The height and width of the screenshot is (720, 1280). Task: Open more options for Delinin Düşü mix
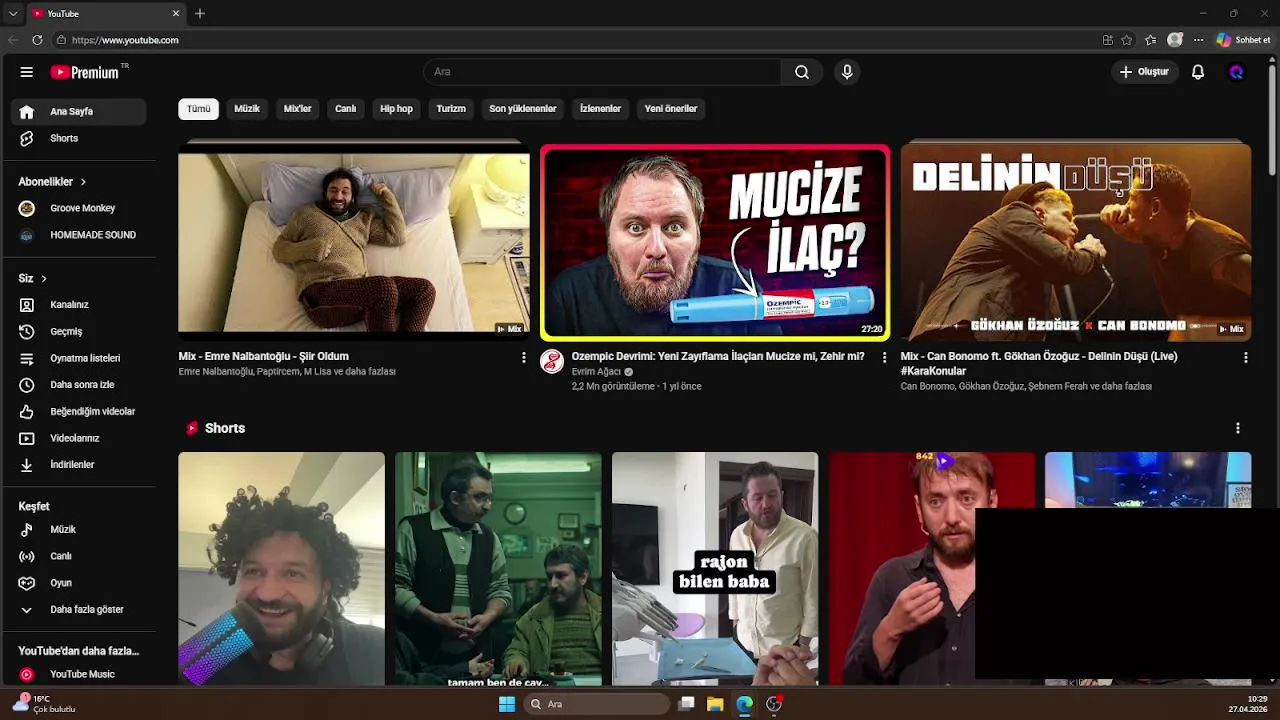coord(1245,357)
